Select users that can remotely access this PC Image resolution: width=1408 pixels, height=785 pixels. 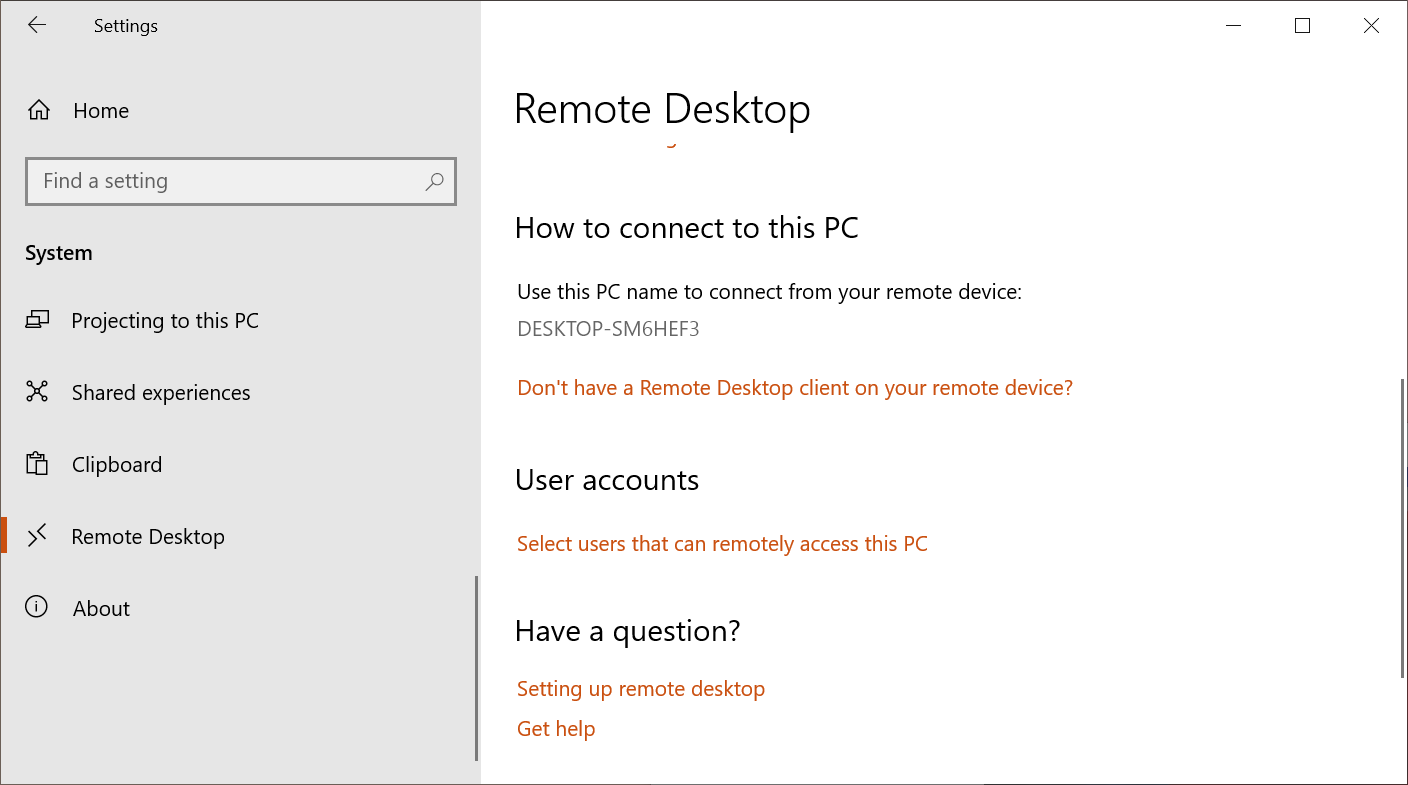(x=722, y=544)
